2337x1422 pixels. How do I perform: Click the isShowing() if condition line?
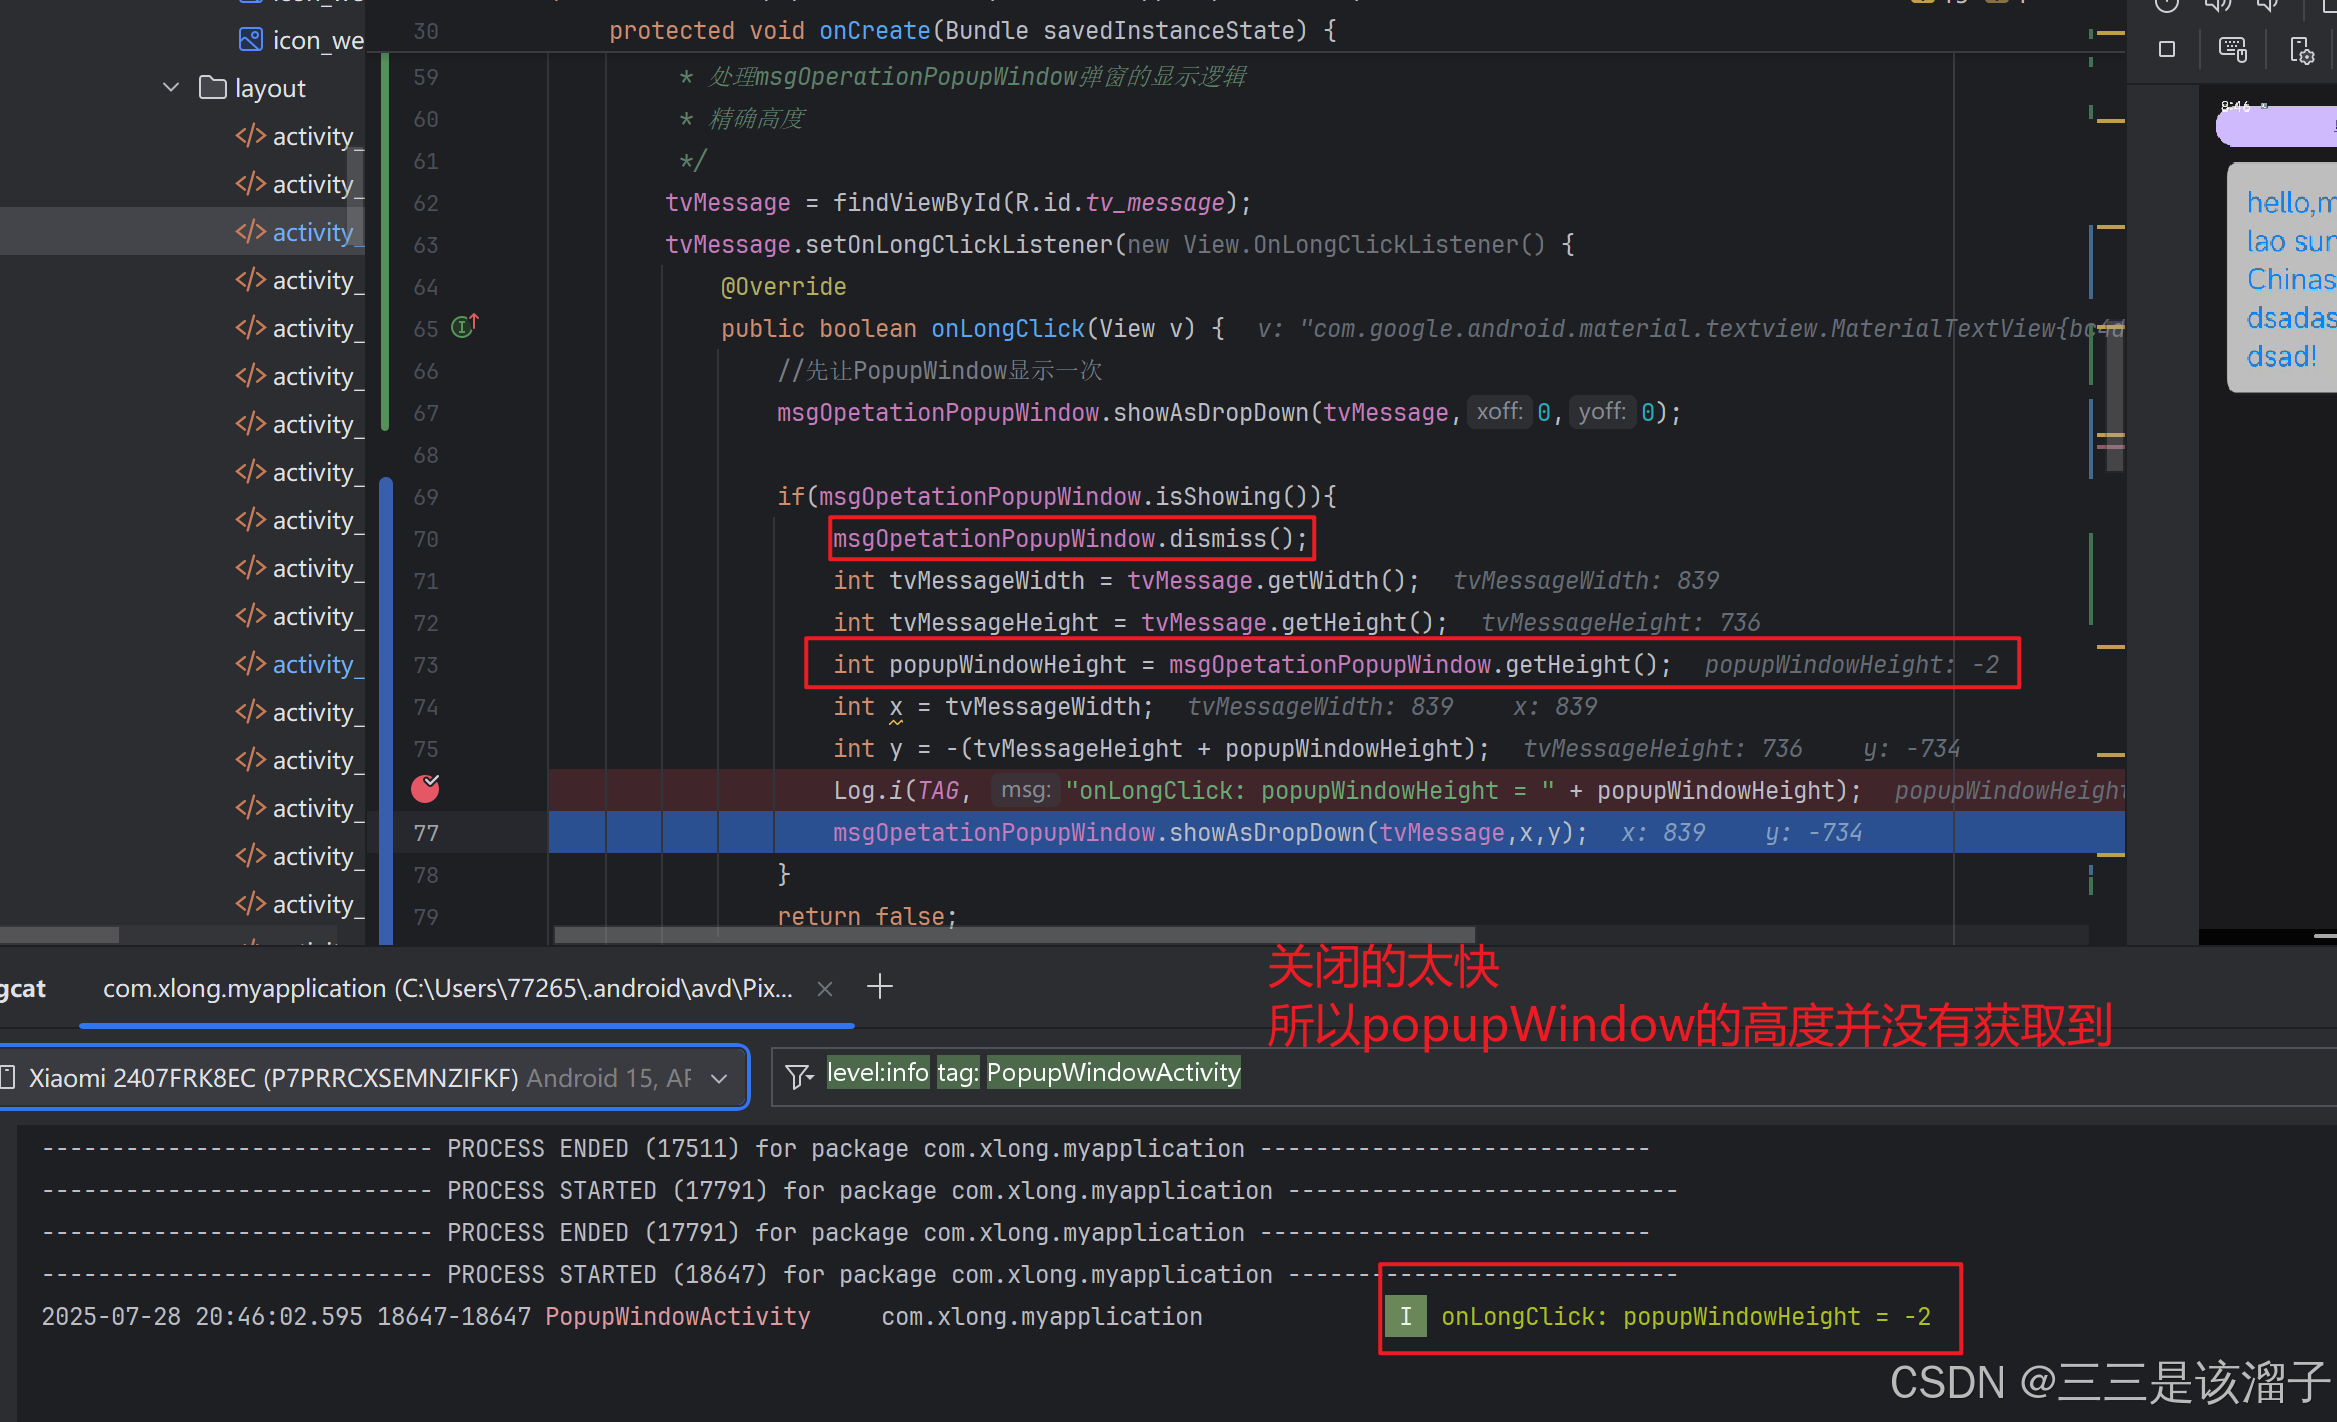coord(1057,496)
